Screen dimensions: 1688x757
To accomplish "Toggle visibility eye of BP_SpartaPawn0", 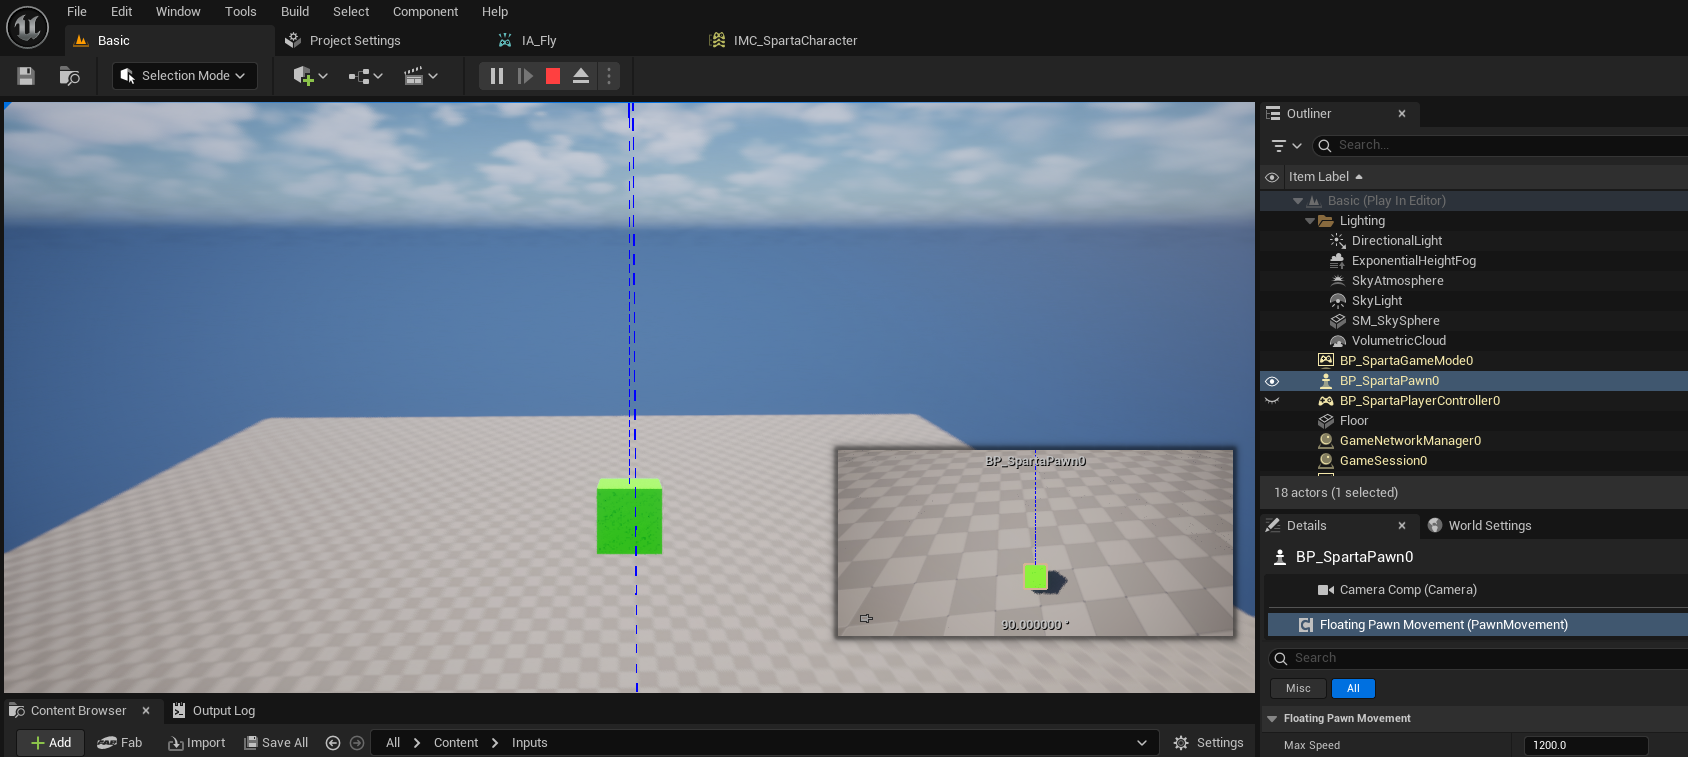I will click(x=1272, y=381).
